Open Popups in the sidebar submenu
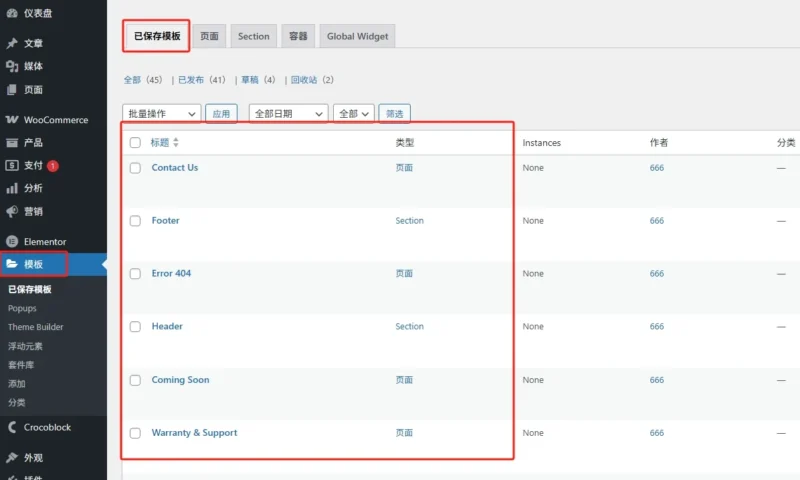Viewport: 800px width, 480px height. point(22,308)
